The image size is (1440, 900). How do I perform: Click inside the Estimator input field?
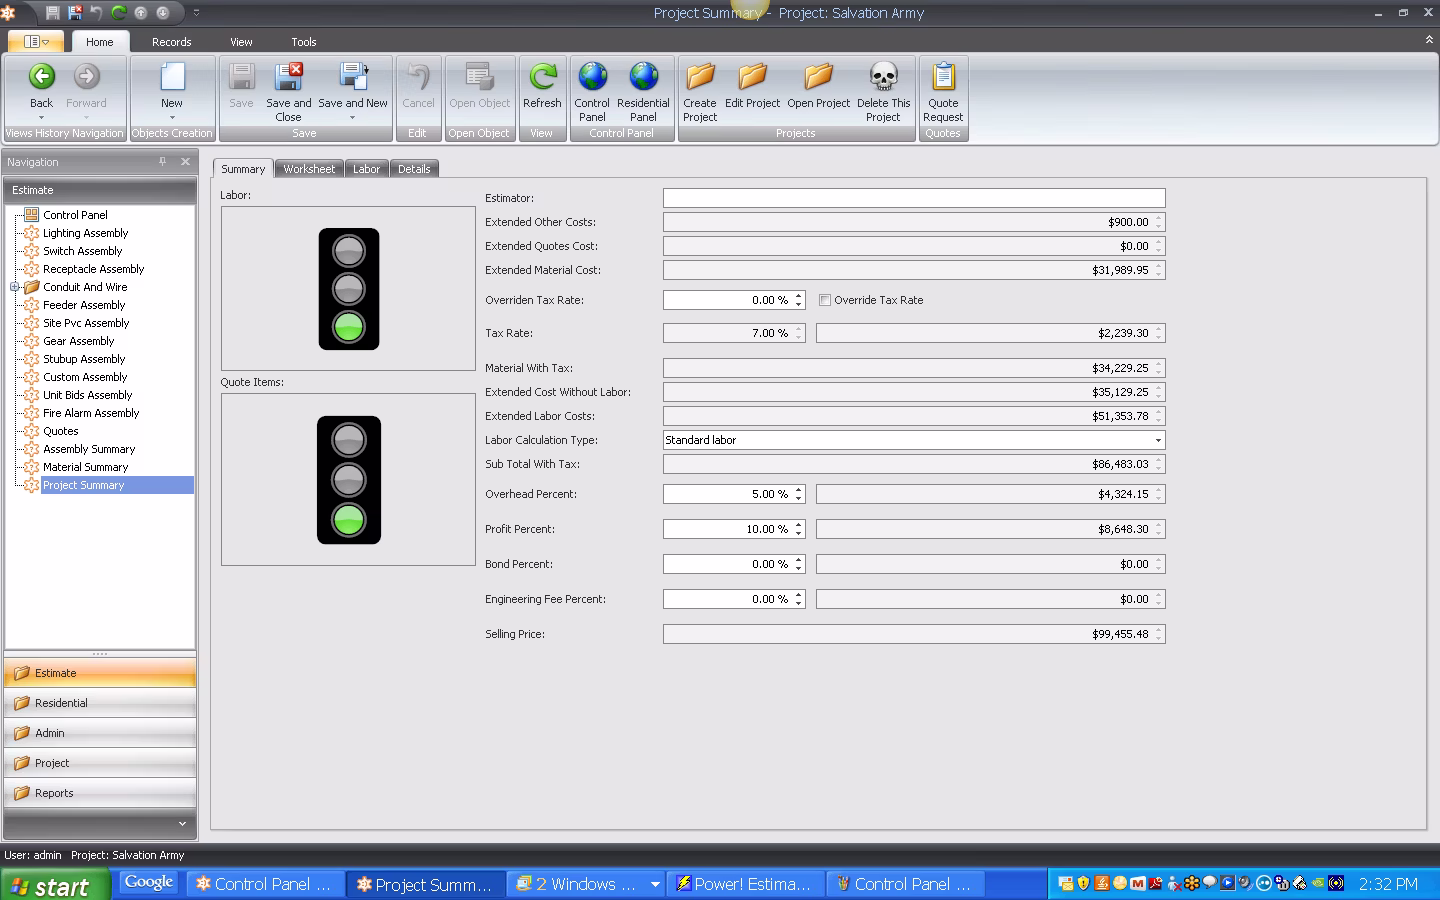pyautogui.click(x=913, y=197)
